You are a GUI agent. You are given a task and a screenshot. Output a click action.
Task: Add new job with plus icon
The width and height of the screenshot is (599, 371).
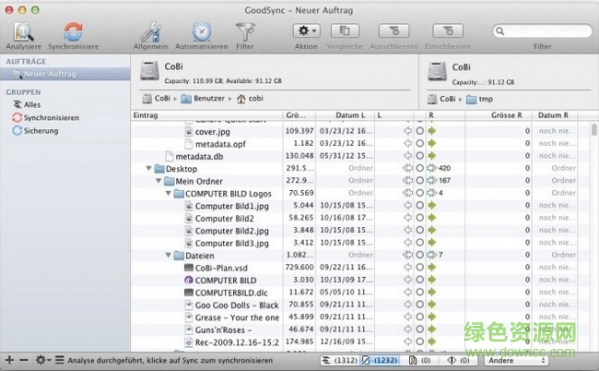10,360
